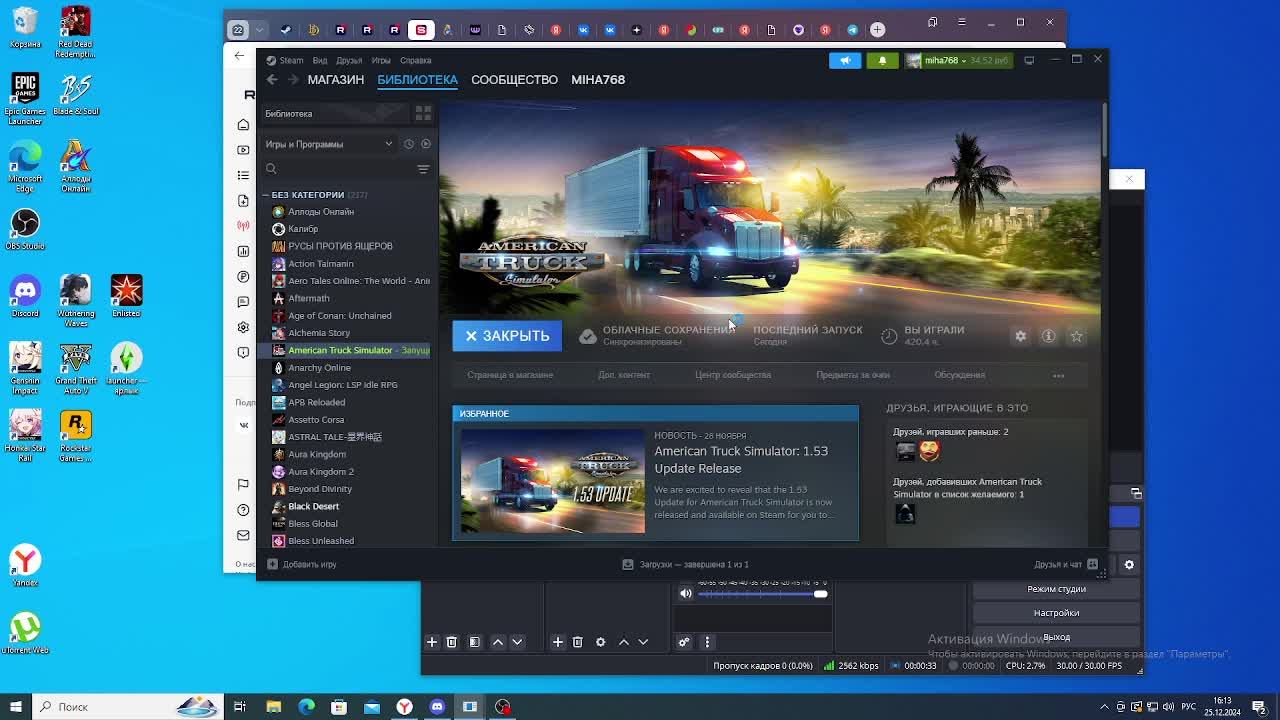This screenshot has width=1280, height=720.
Task: Open the 1.53 Update news thumbnail
Action: (553, 481)
